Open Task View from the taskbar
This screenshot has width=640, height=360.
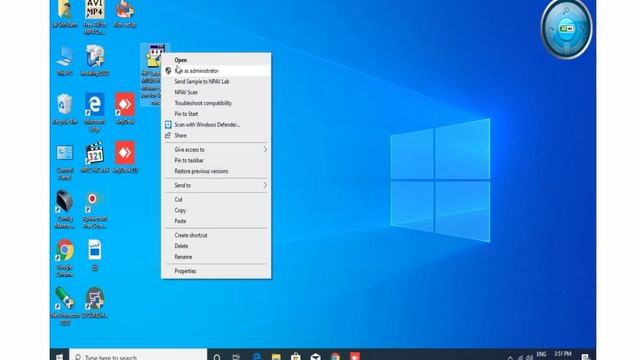click(236, 356)
